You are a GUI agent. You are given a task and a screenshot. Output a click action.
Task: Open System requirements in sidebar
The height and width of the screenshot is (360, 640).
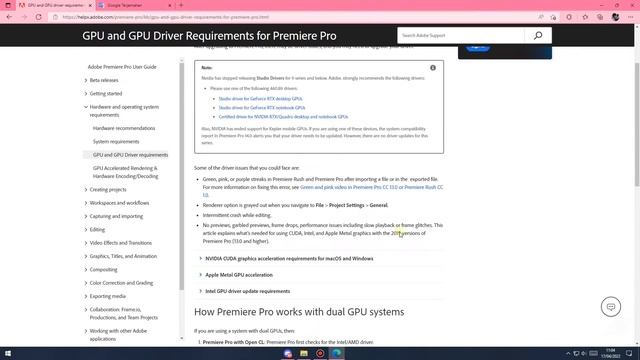tap(116, 142)
